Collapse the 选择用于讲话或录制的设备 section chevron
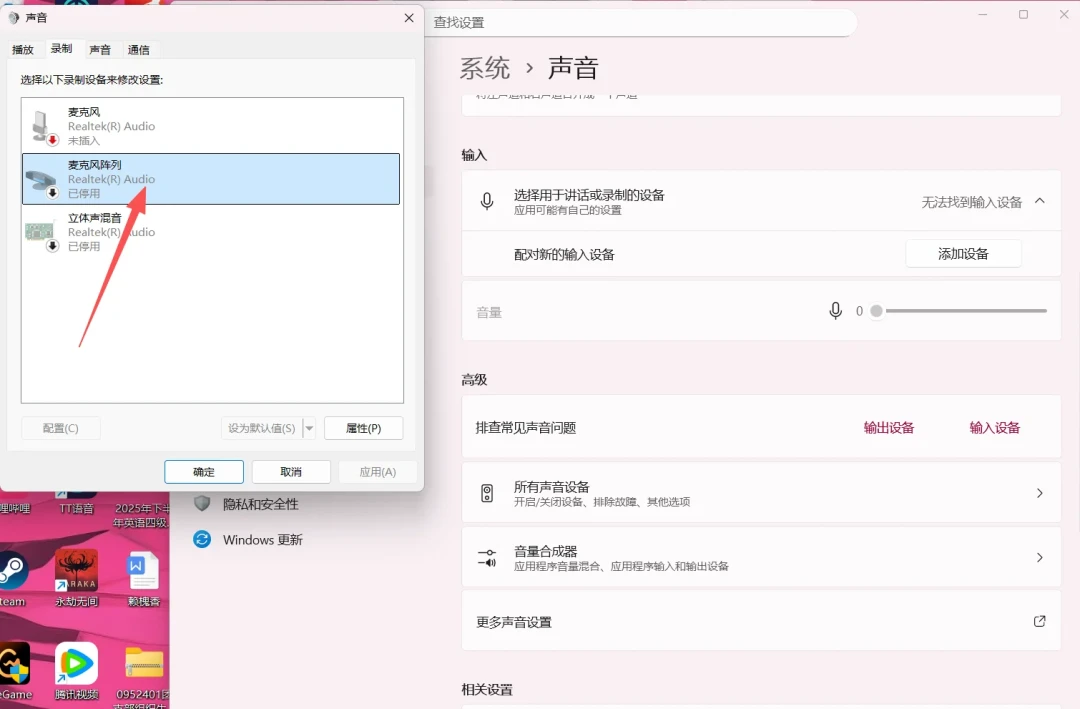 point(1040,201)
